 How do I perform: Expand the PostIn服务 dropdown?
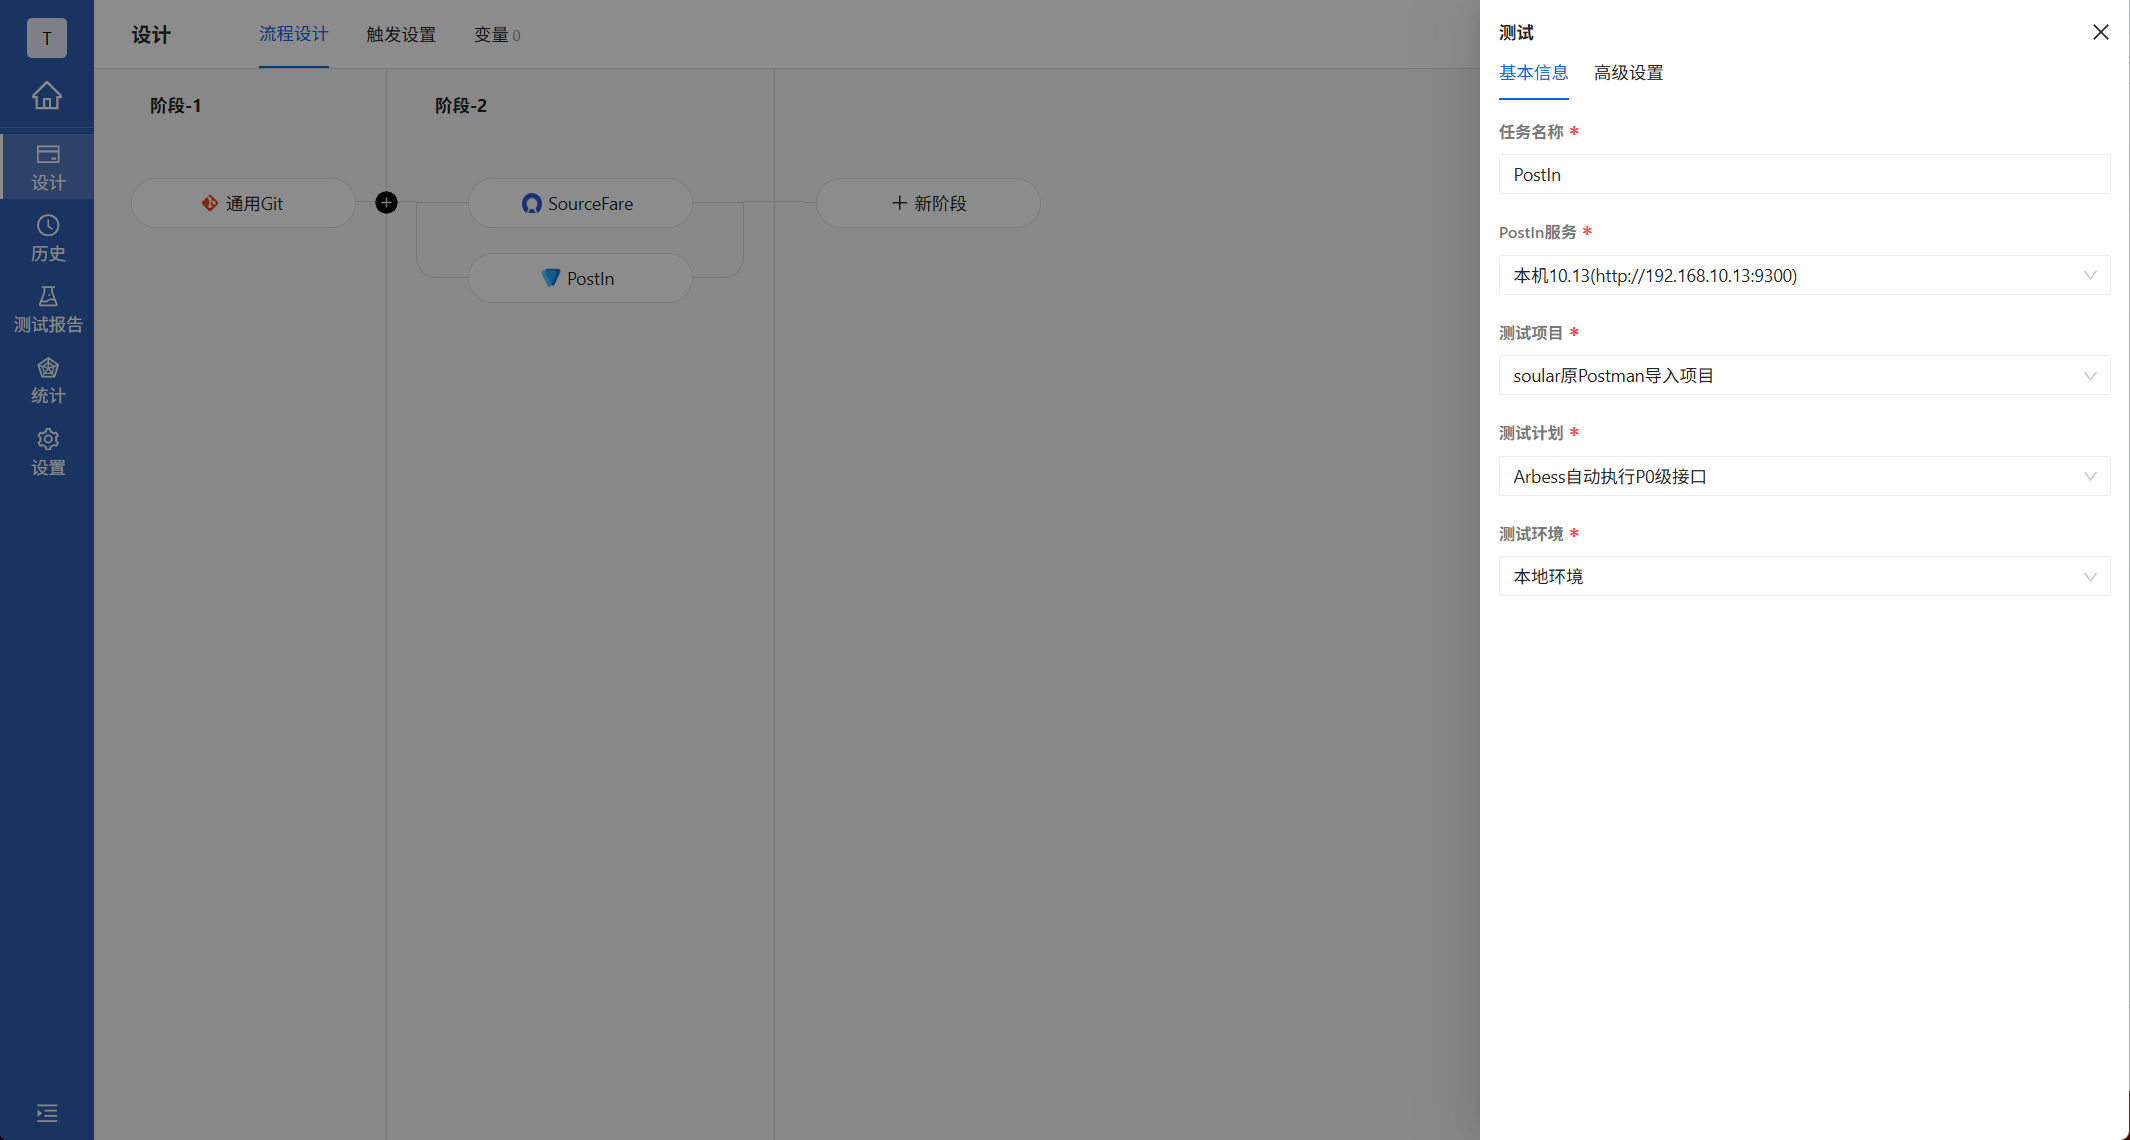(1803, 275)
